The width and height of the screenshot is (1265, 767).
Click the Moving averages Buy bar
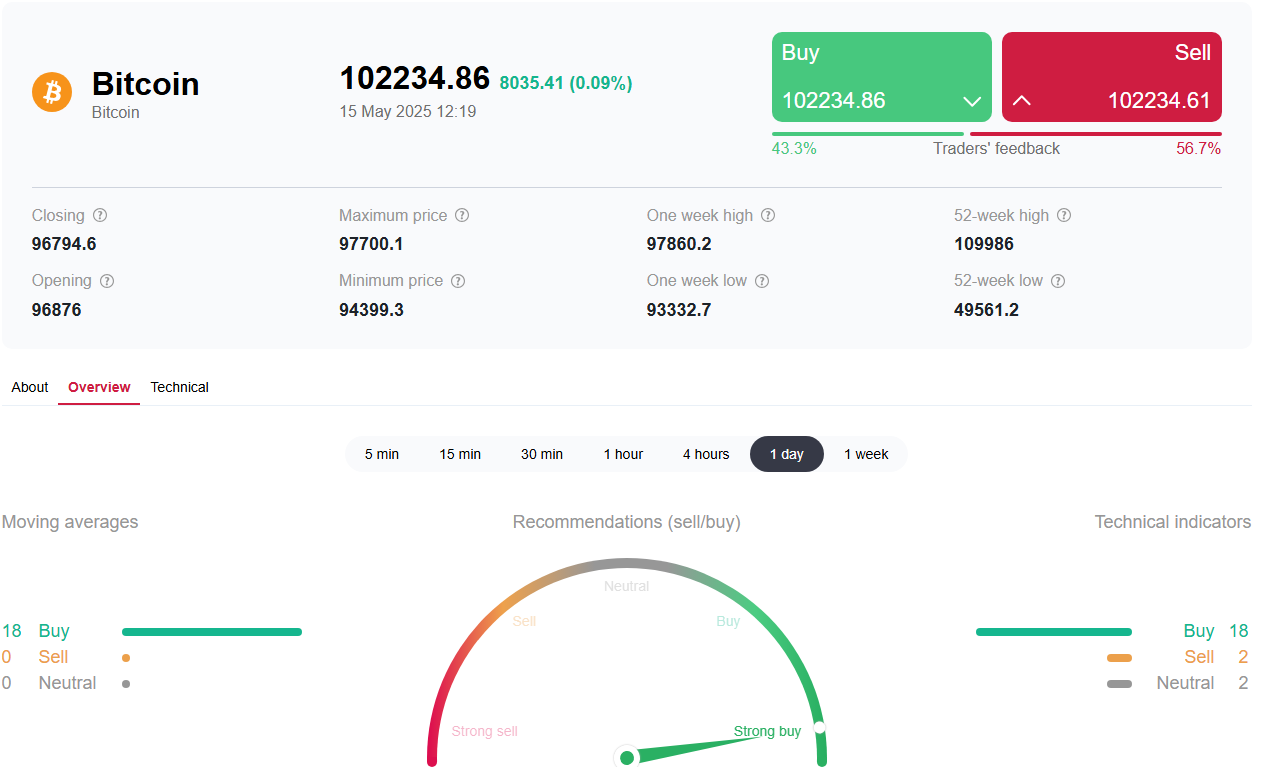[x=212, y=632]
